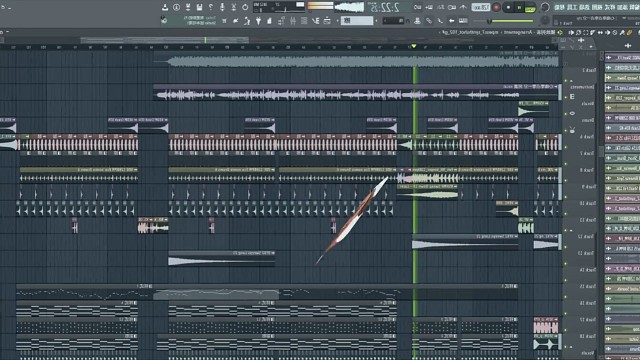Click pattern selector arrow next to playlist icons

click(x=337, y=20)
